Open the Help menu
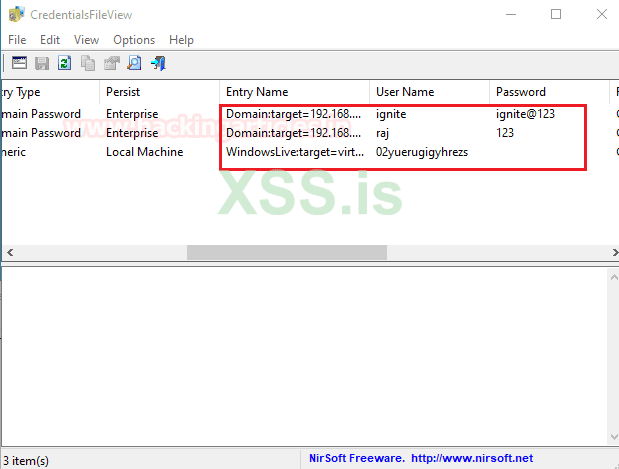Screen dimensions: 619x469 pyautogui.click(x=181, y=40)
